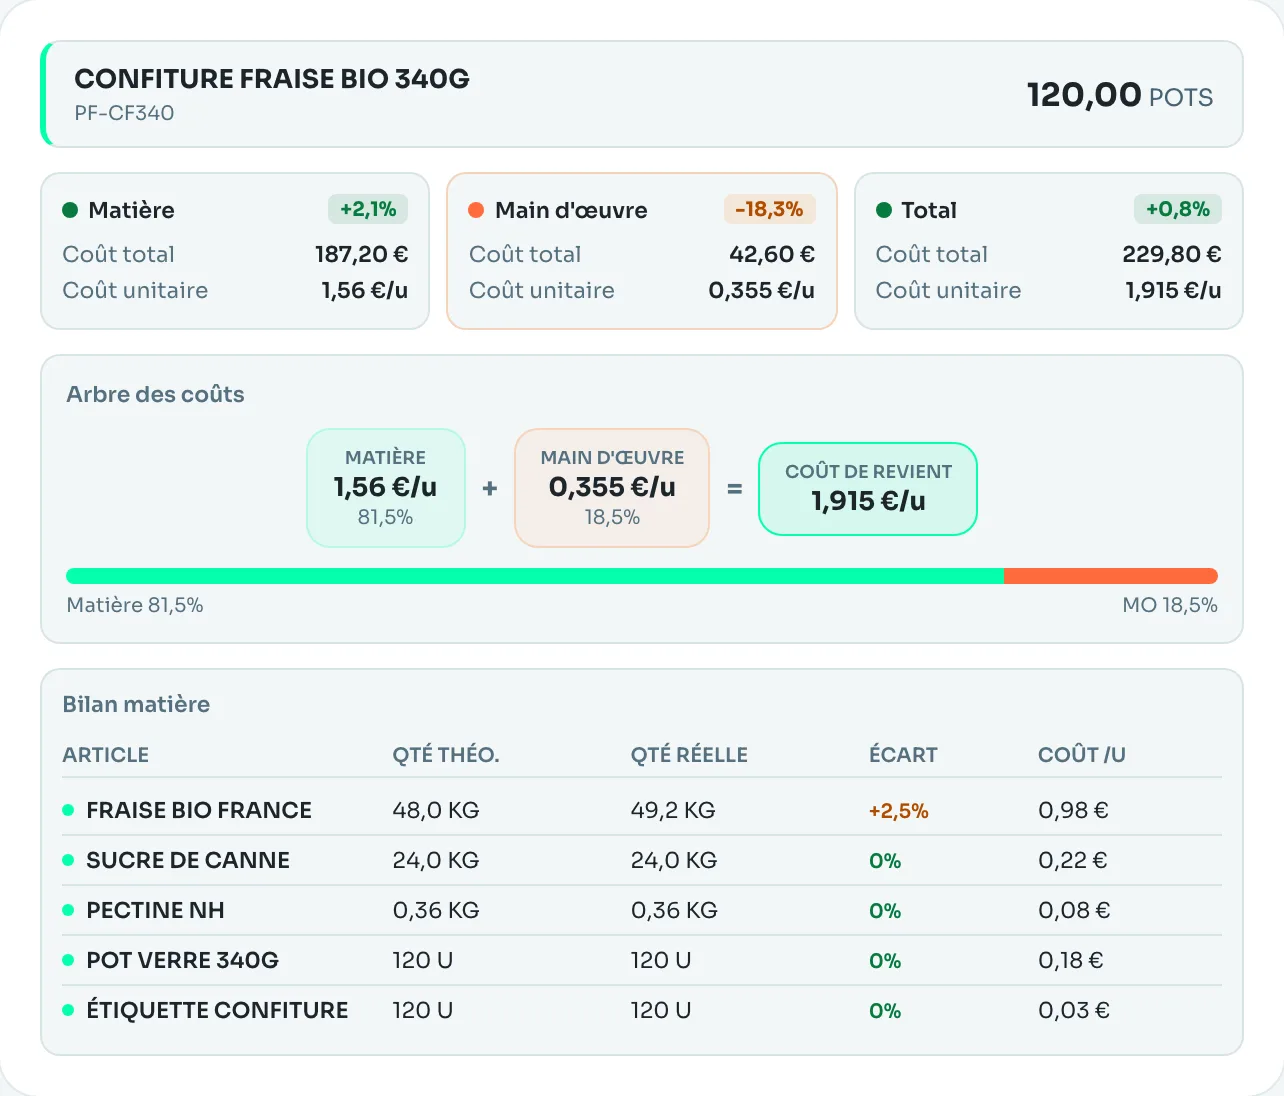Select the +2,1% Matière variance badge
1284x1096 pixels.
[x=368, y=209]
